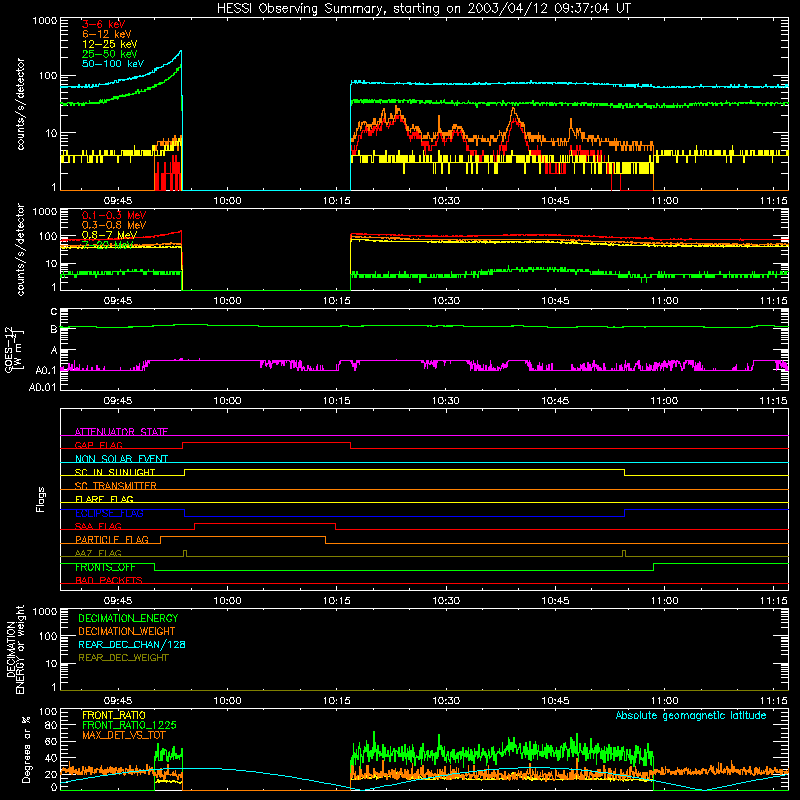This screenshot has height=800, width=800.
Task: Click the 0.3-0.8 MeV legend label
Action: (x=114, y=225)
